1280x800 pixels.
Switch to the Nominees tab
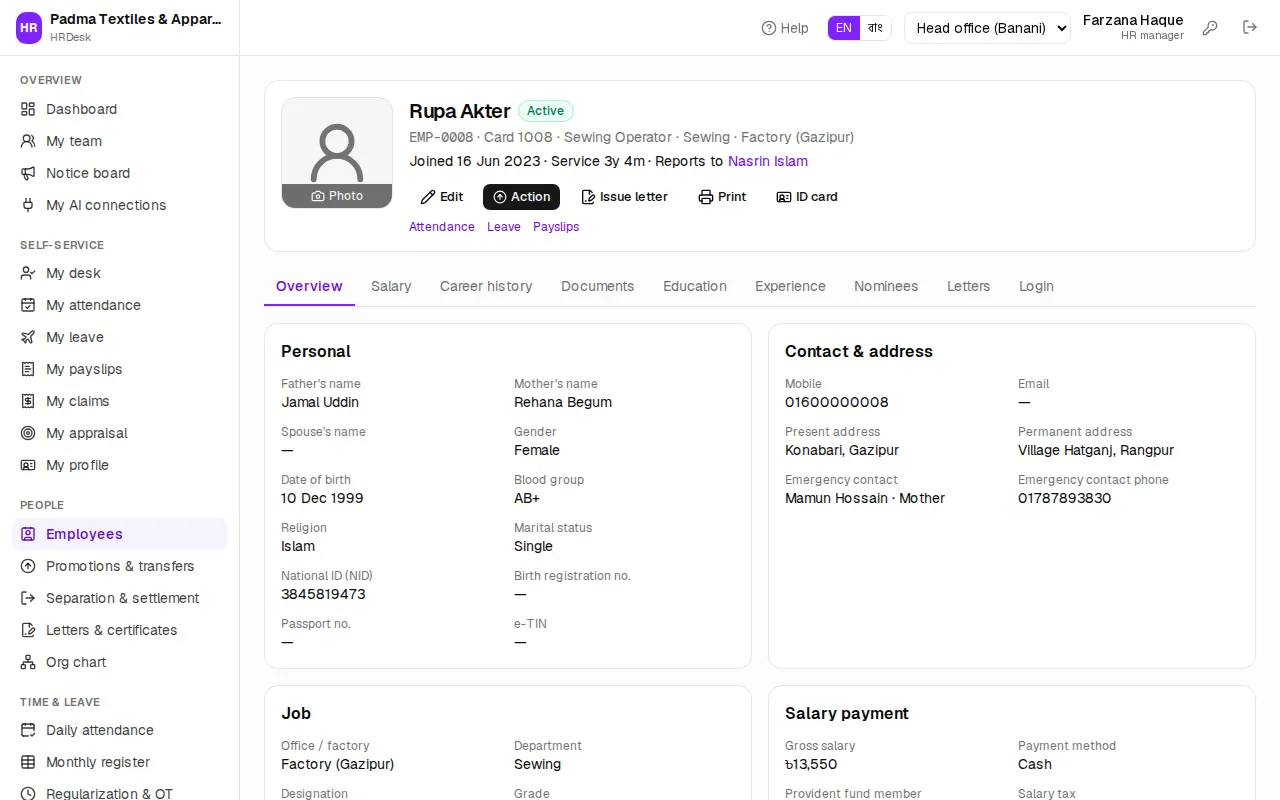click(886, 286)
